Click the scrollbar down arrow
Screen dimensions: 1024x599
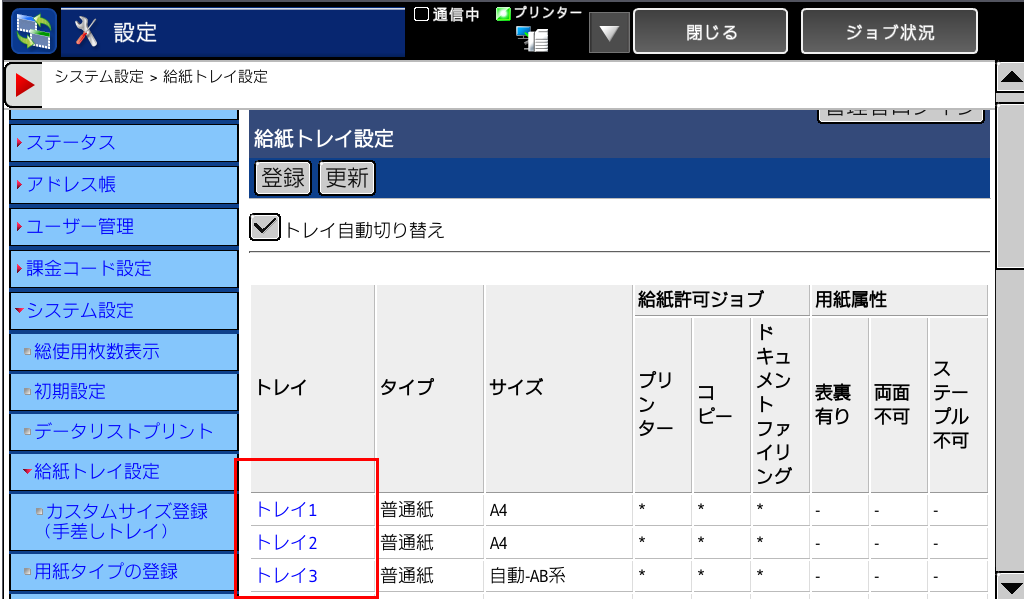[1011, 587]
